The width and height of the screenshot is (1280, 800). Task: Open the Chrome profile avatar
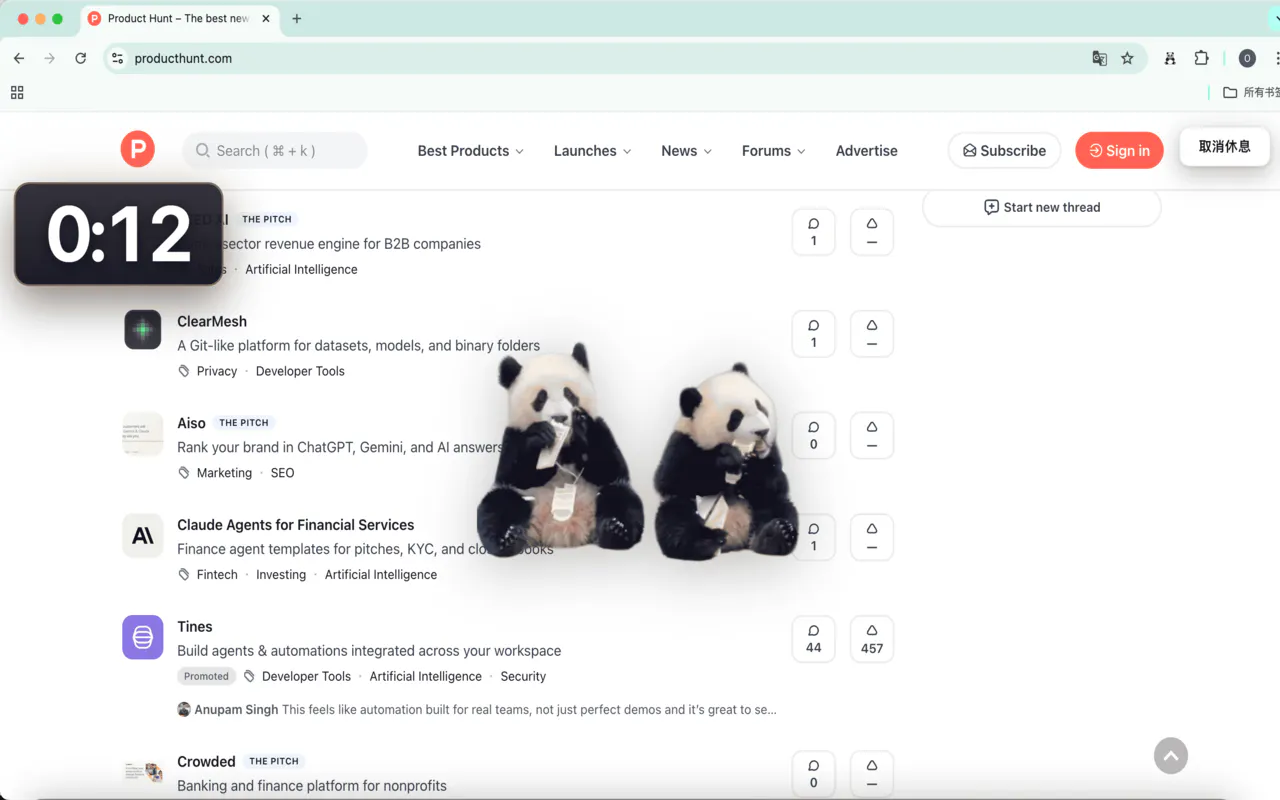tap(1247, 58)
